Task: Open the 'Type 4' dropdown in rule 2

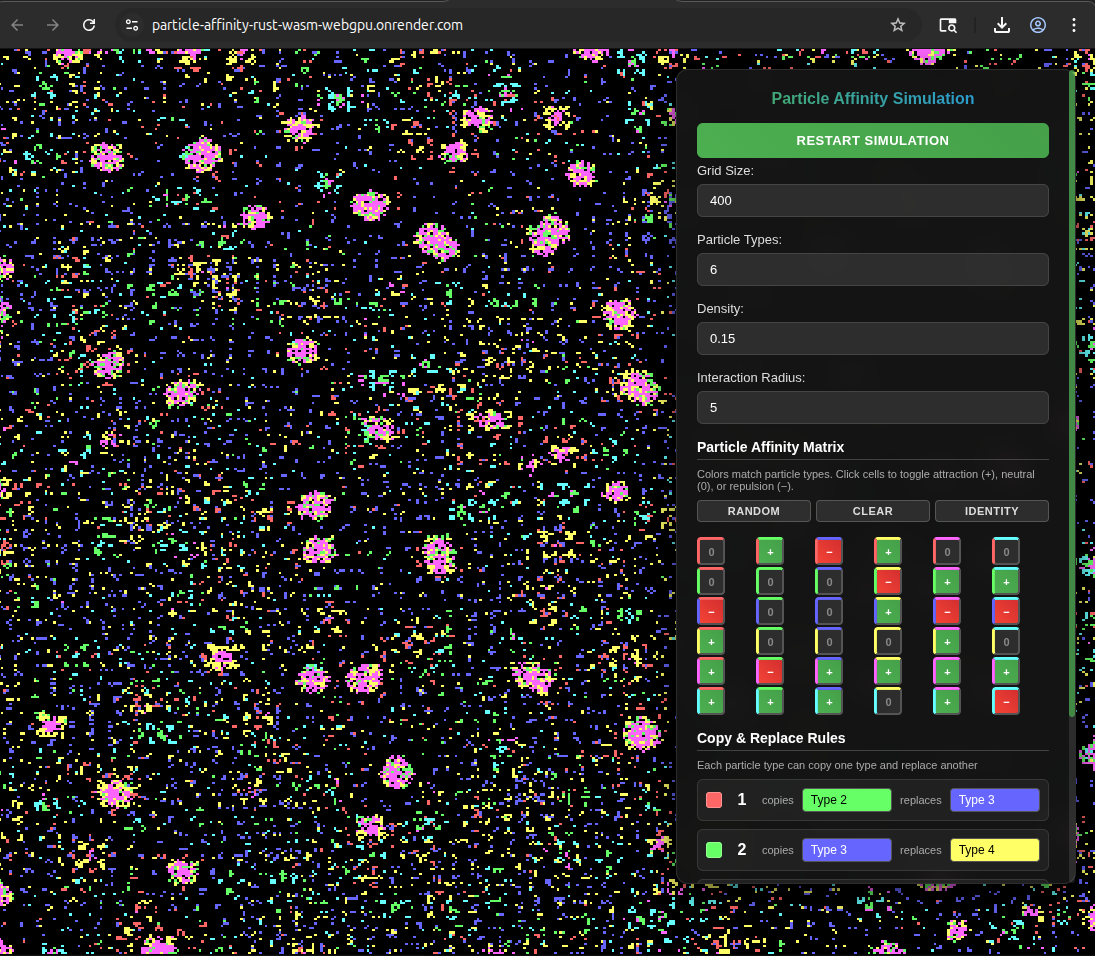Action: coord(994,849)
